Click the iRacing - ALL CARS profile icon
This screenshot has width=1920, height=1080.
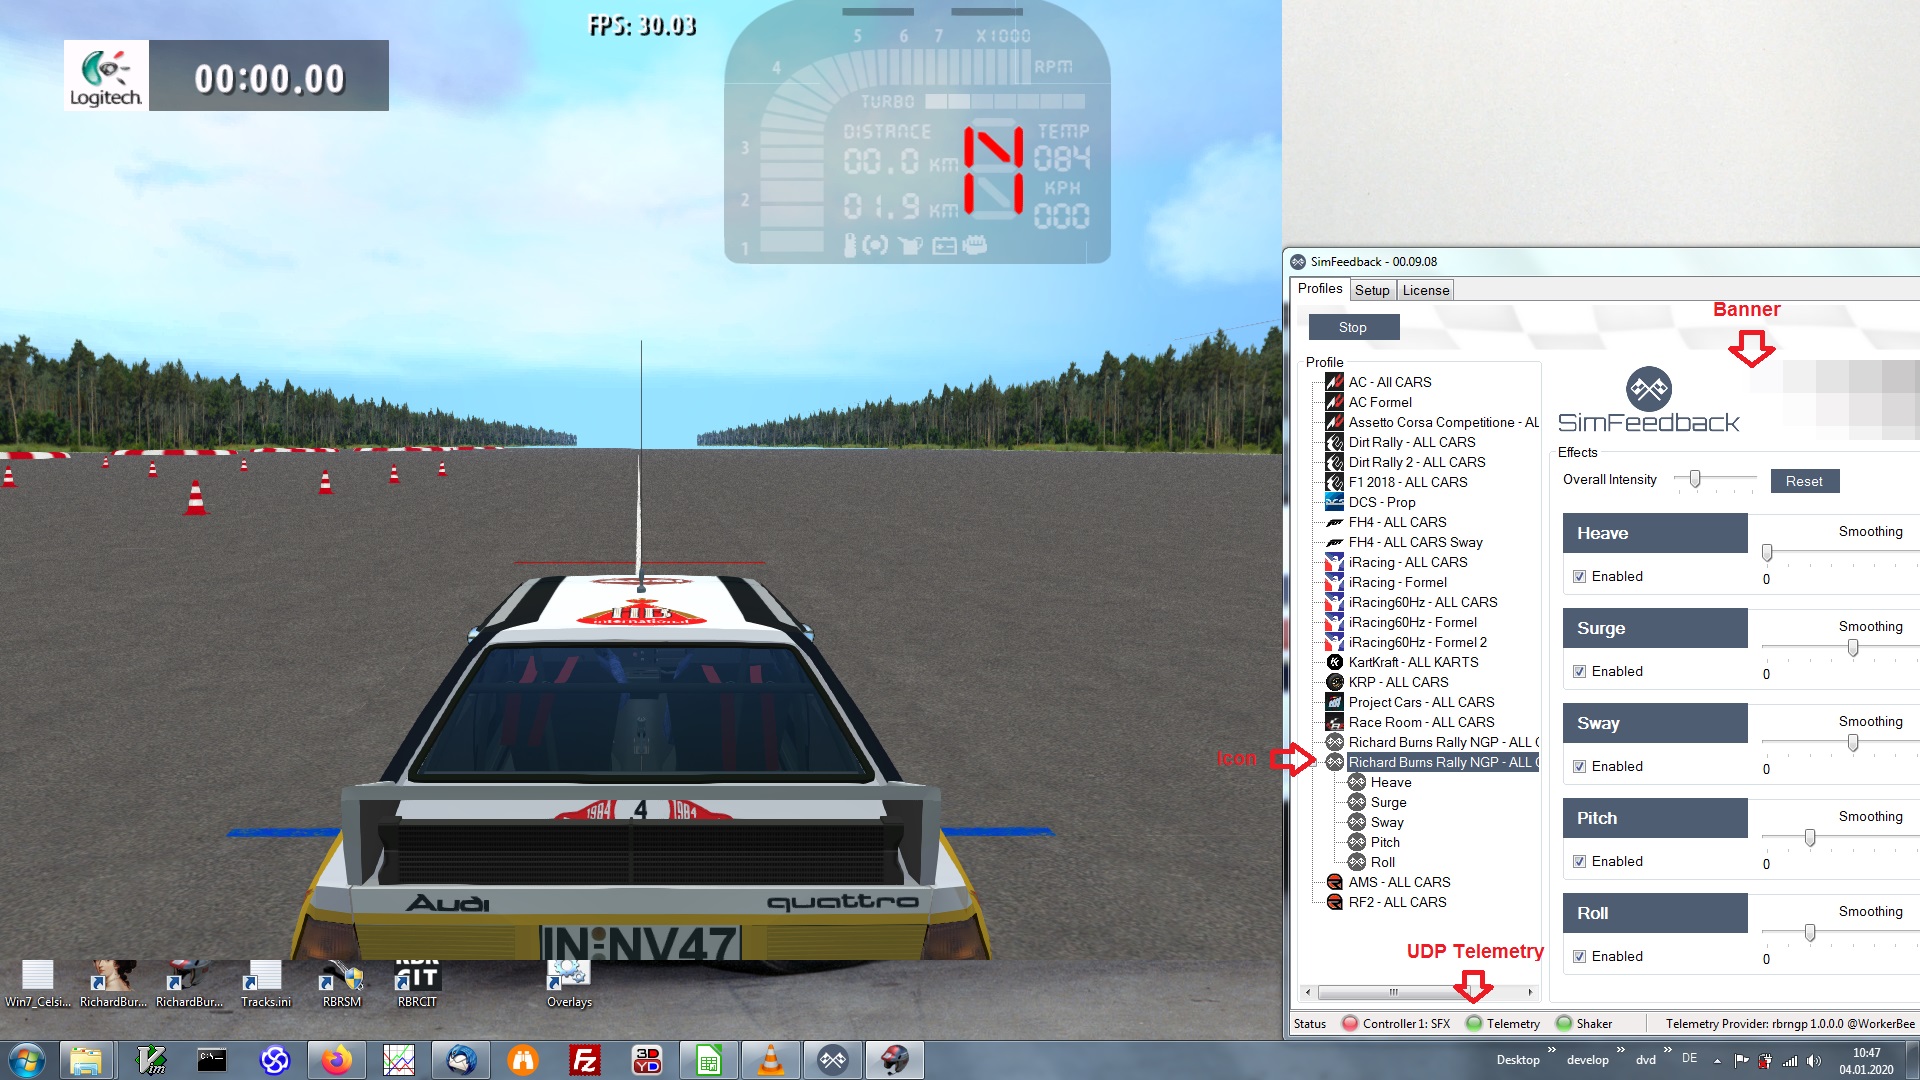point(1334,562)
